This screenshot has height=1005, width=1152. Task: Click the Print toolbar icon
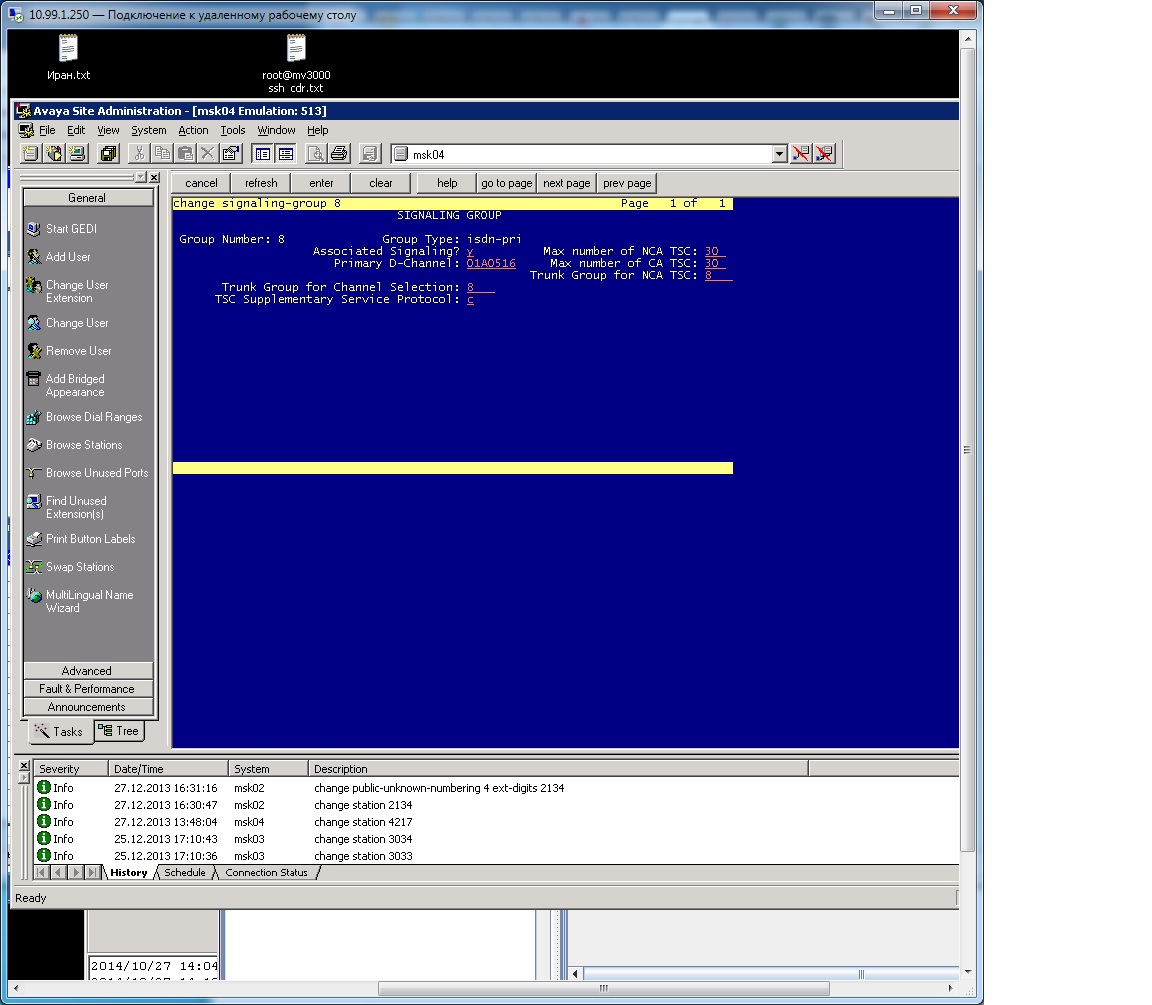[x=339, y=154]
